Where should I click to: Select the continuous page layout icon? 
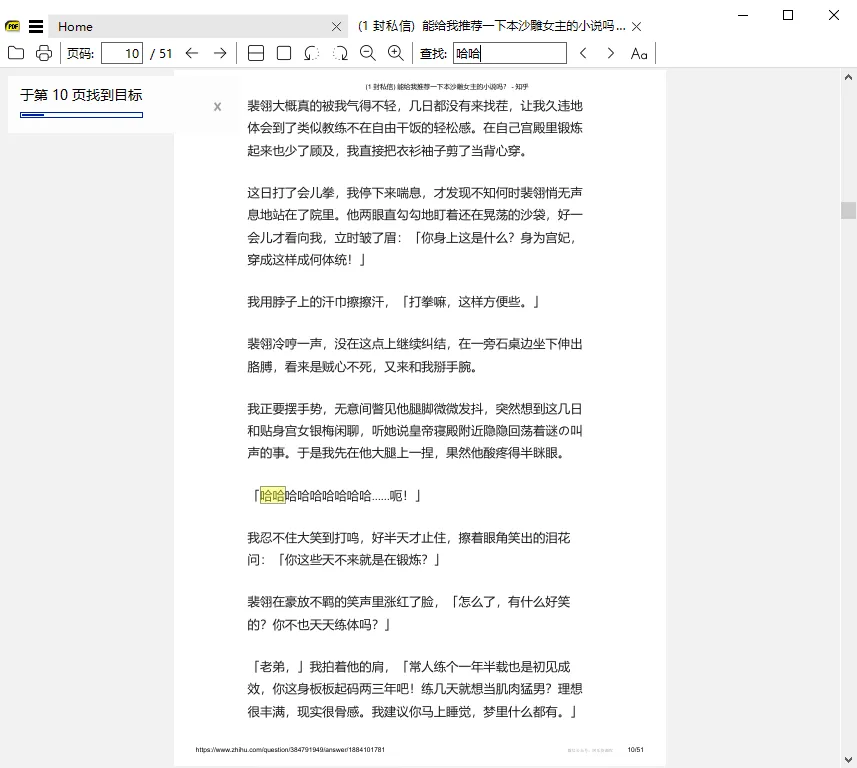point(257,53)
